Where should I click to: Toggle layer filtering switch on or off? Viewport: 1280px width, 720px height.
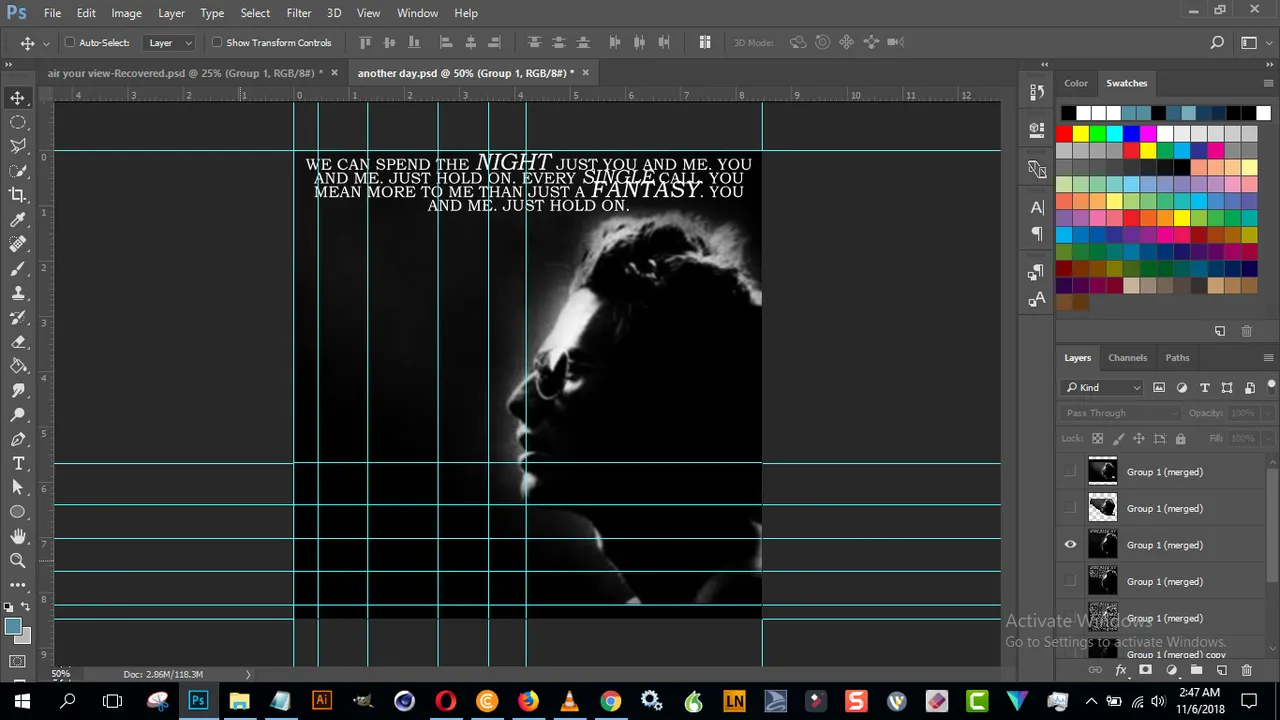click(1272, 387)
